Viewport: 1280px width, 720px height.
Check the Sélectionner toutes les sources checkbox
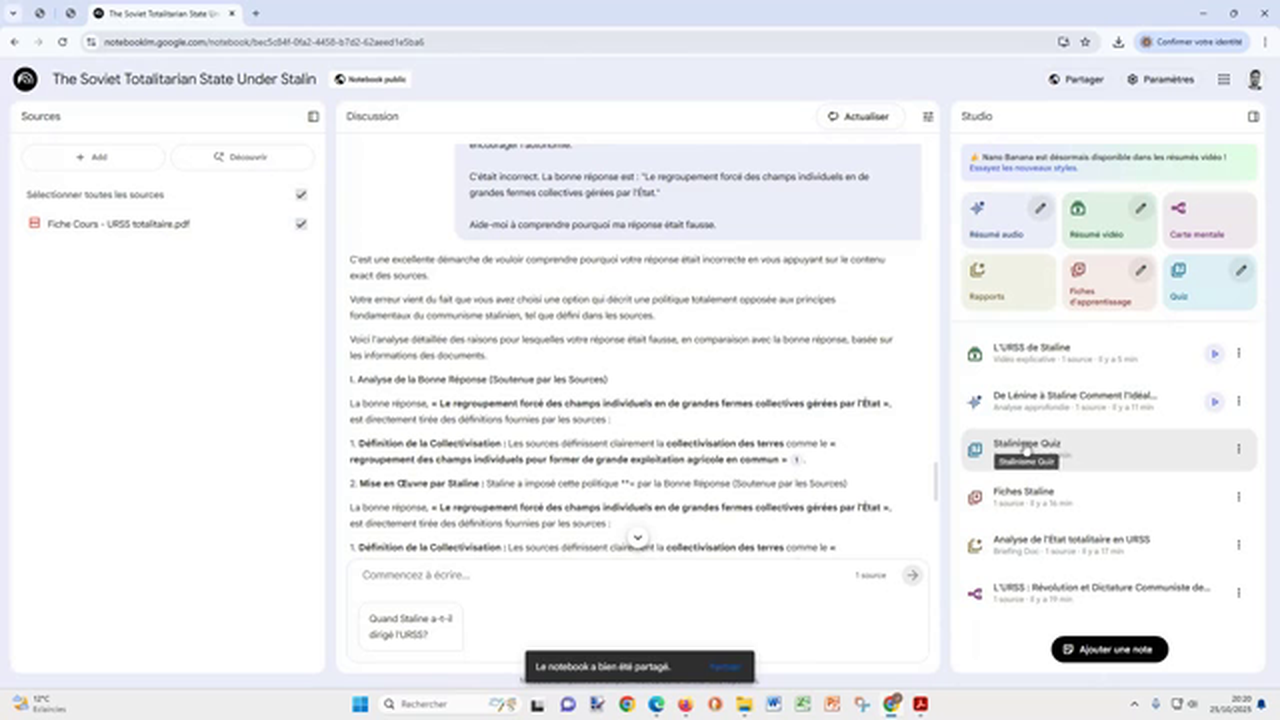point(301,194)
